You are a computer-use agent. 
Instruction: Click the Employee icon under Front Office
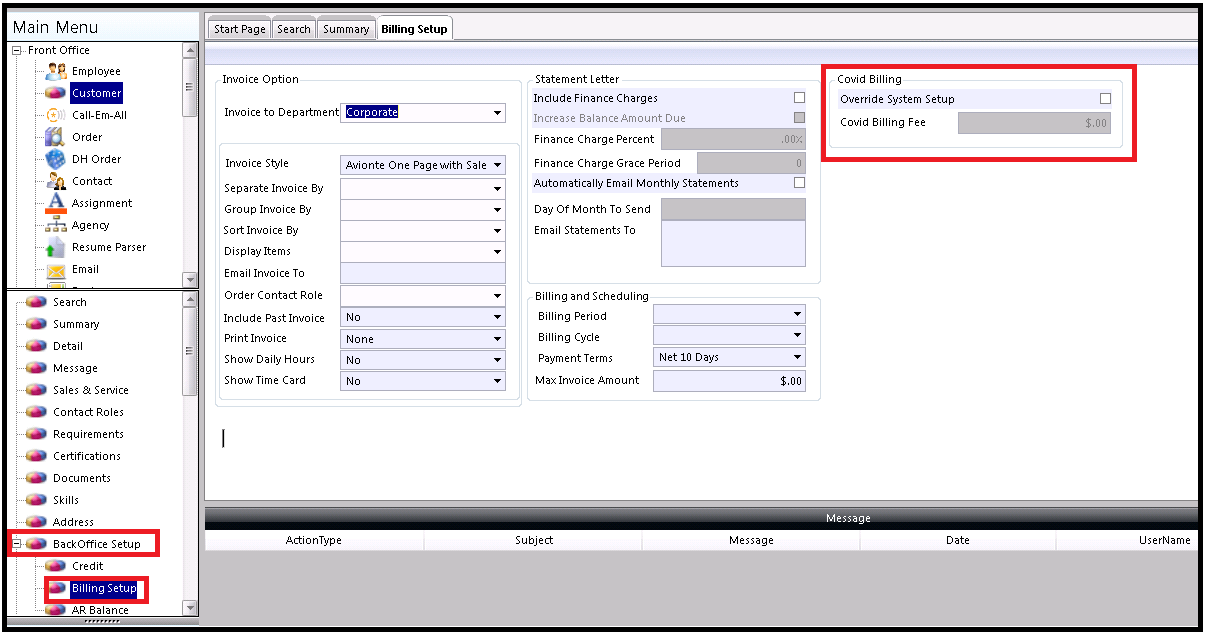click(x=56, y=71)
